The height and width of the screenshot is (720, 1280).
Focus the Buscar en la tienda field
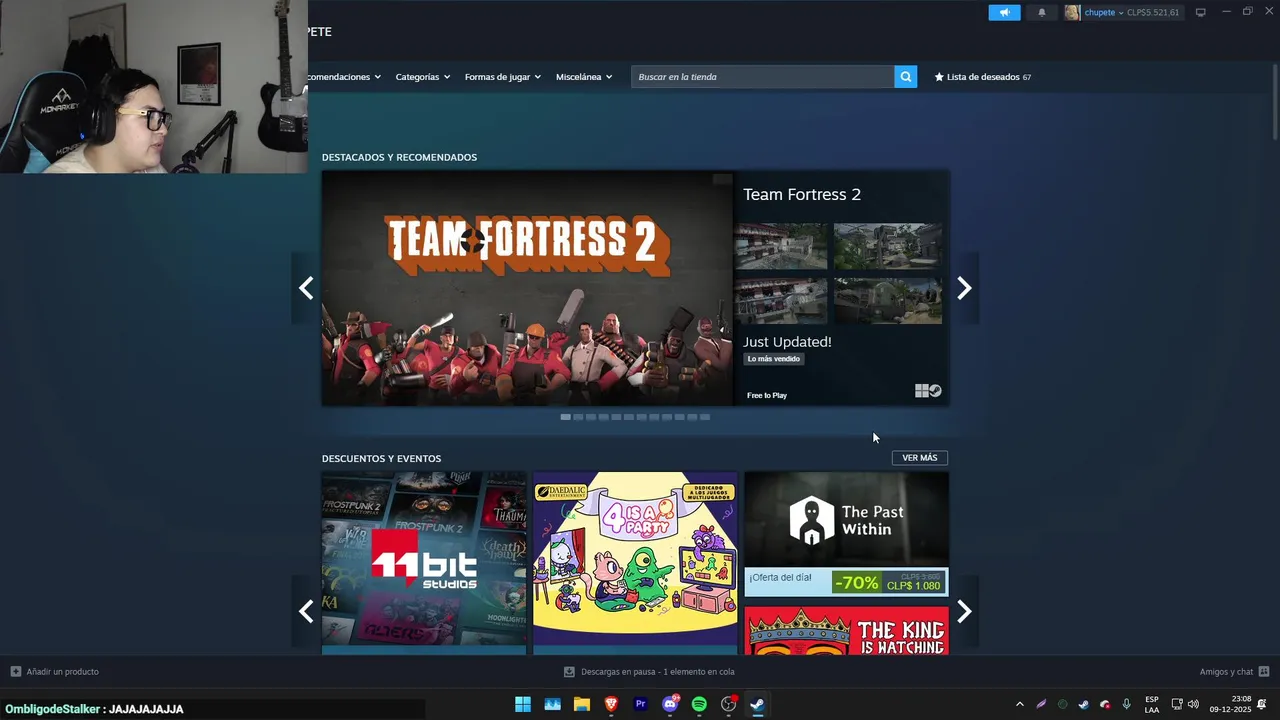point(762,77)
